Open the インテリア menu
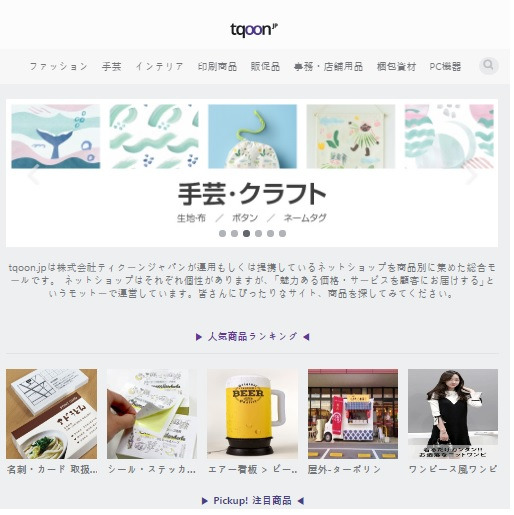 click(159, 67)
